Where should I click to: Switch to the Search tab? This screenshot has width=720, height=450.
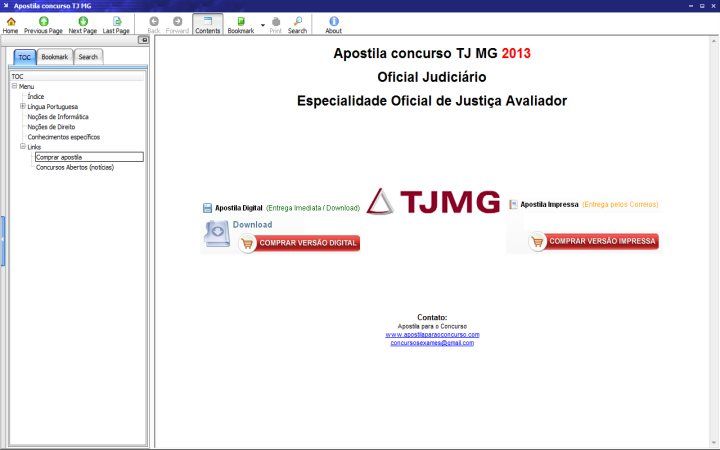click(88, 57)
